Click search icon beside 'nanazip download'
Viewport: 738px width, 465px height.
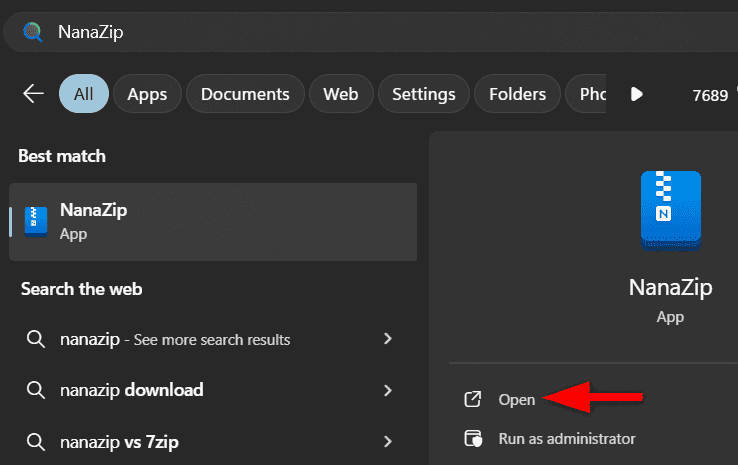36,390
